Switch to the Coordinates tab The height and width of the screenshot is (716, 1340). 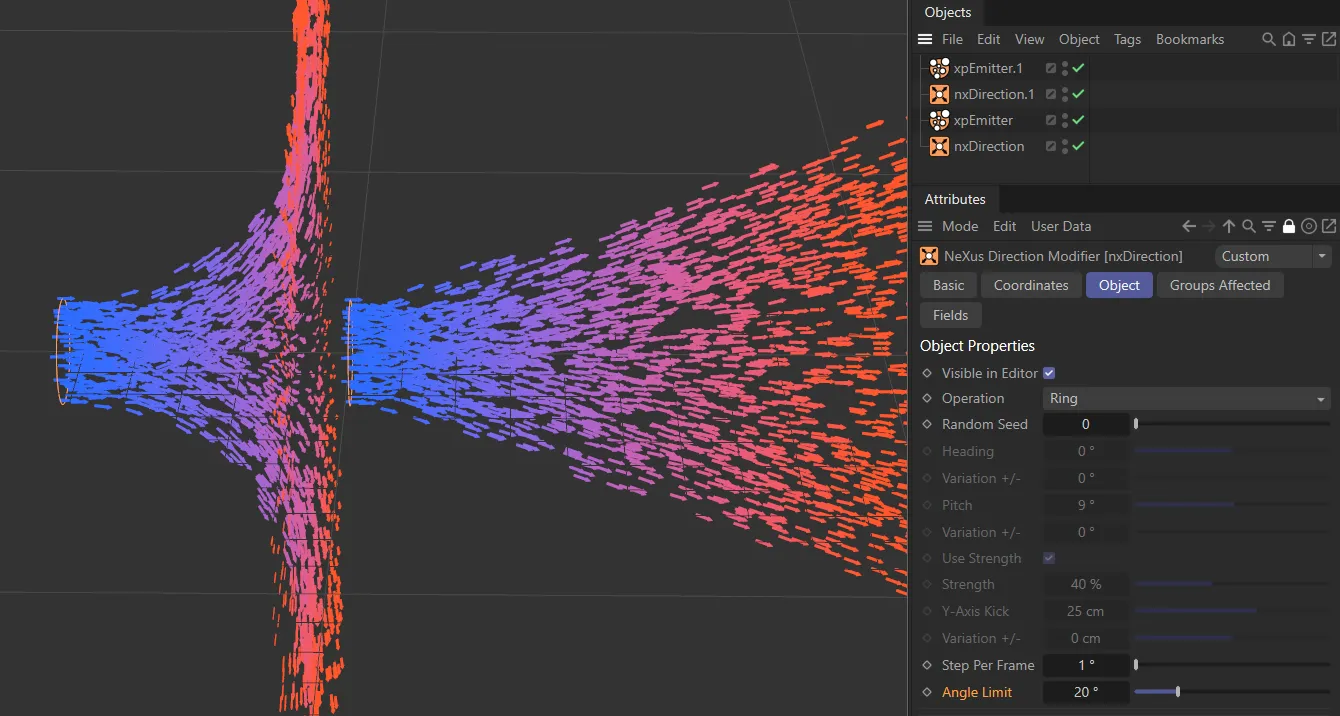(x=1031, y=285)
